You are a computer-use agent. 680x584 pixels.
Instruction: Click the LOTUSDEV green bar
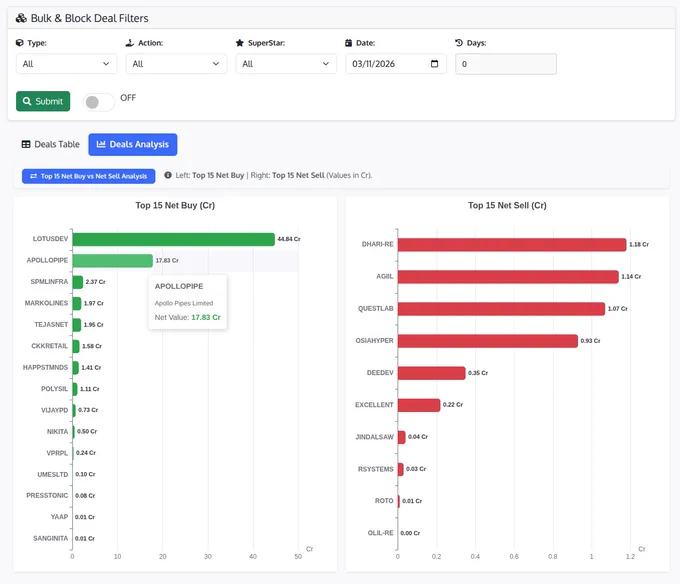[173, 239]
